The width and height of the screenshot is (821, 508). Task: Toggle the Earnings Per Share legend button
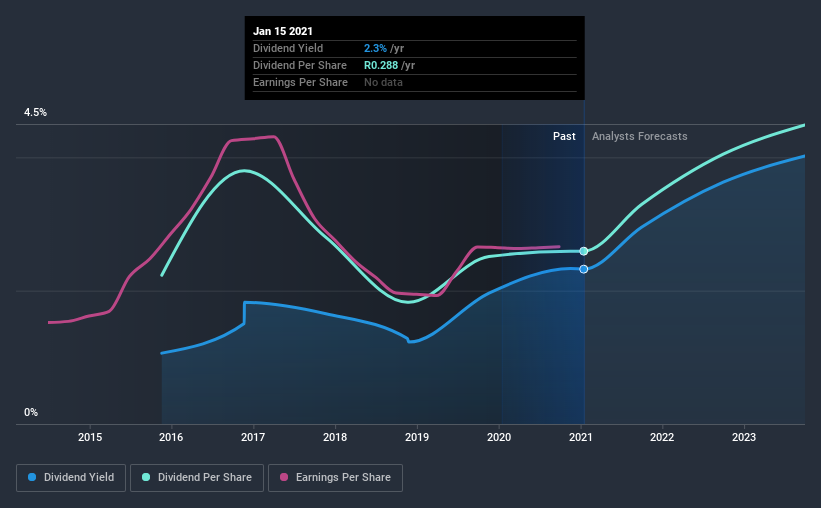coord(335,478)
